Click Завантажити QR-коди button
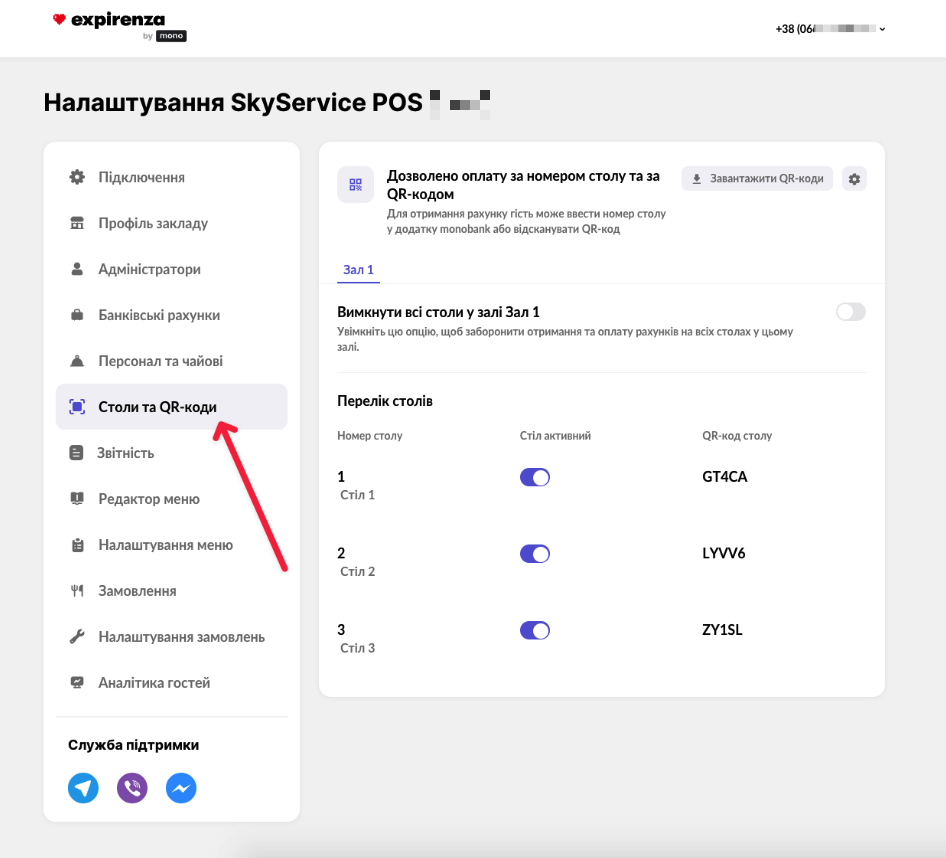 (x=757, y=179)
